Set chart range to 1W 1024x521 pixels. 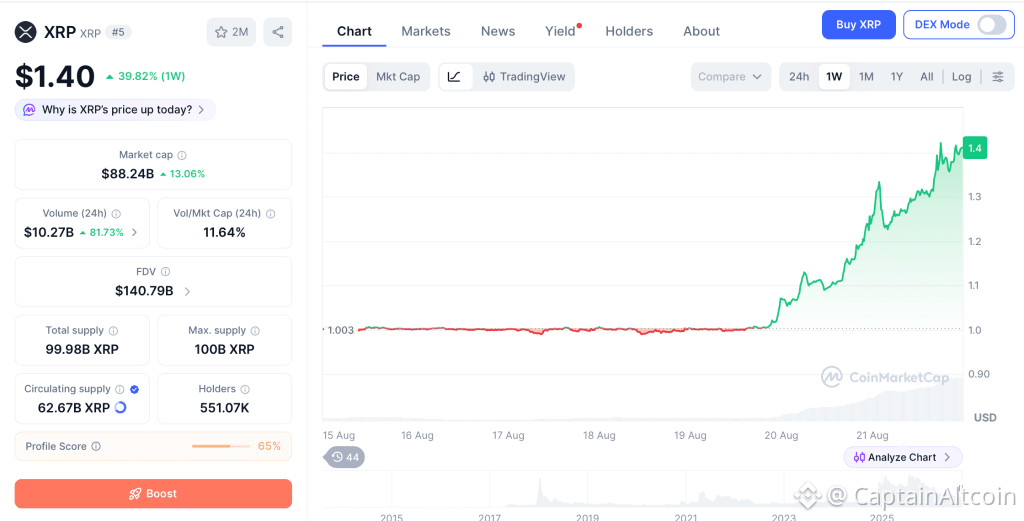[x=834, y=76]
